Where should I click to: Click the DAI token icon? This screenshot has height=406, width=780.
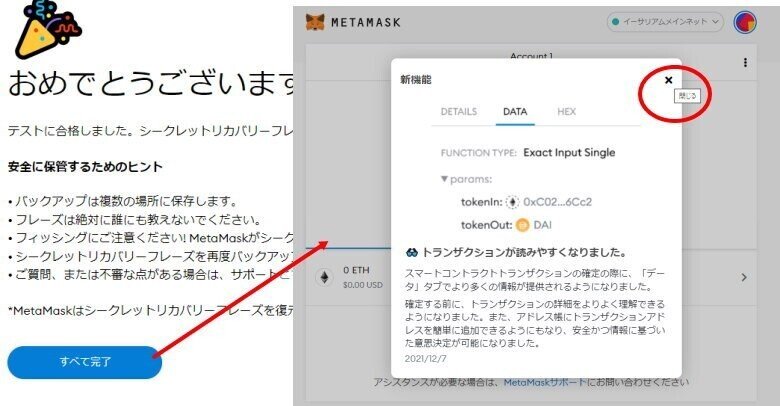522,225
